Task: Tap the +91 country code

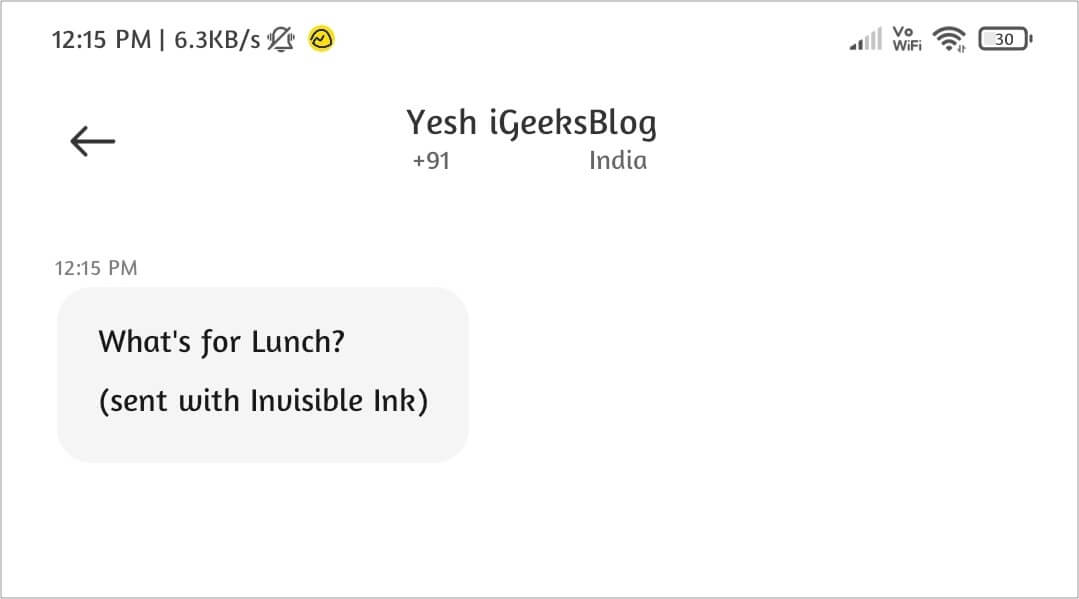Action: point(431,161)
